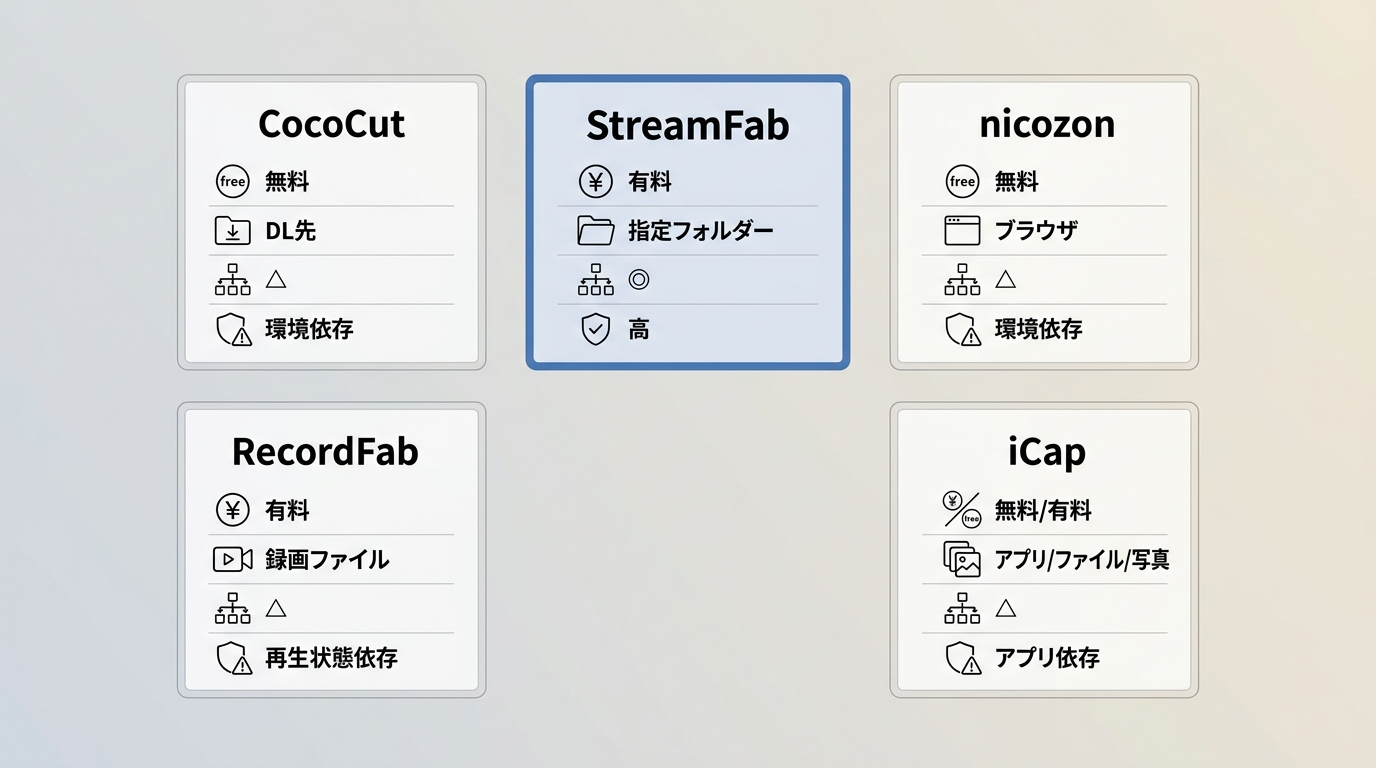The height and width of the screenshot is (768, 1376).
Task: Click the network hierarchy icon in CocoCut card
Action: (x=232, y=280)
